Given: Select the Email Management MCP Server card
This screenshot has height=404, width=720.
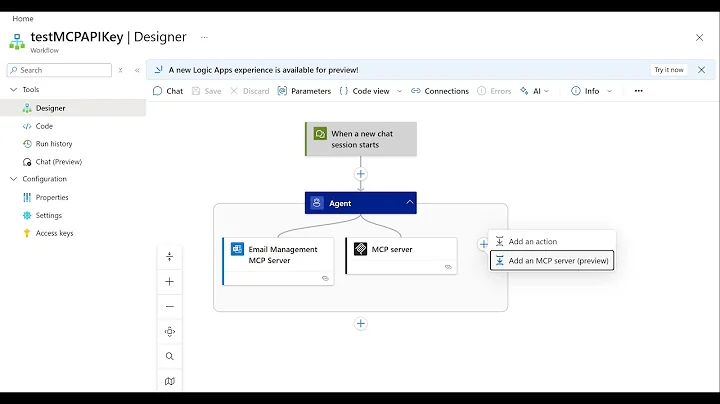Looking at the screenshot, I should tap(278, 261).
